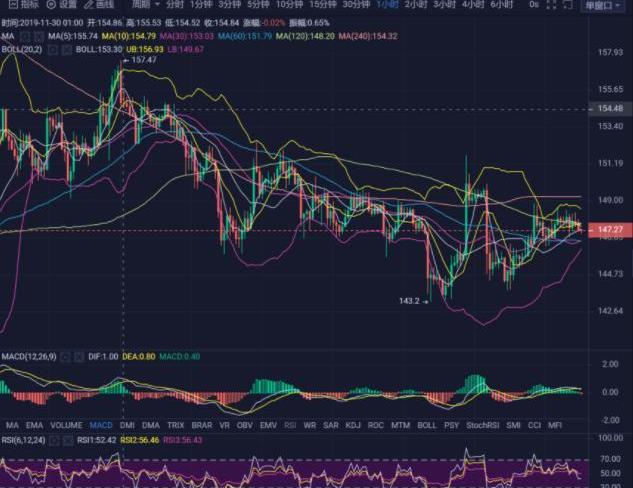Click settings icon beside MACD(12,26,9) label
The image size is (633, 488).
66,356
